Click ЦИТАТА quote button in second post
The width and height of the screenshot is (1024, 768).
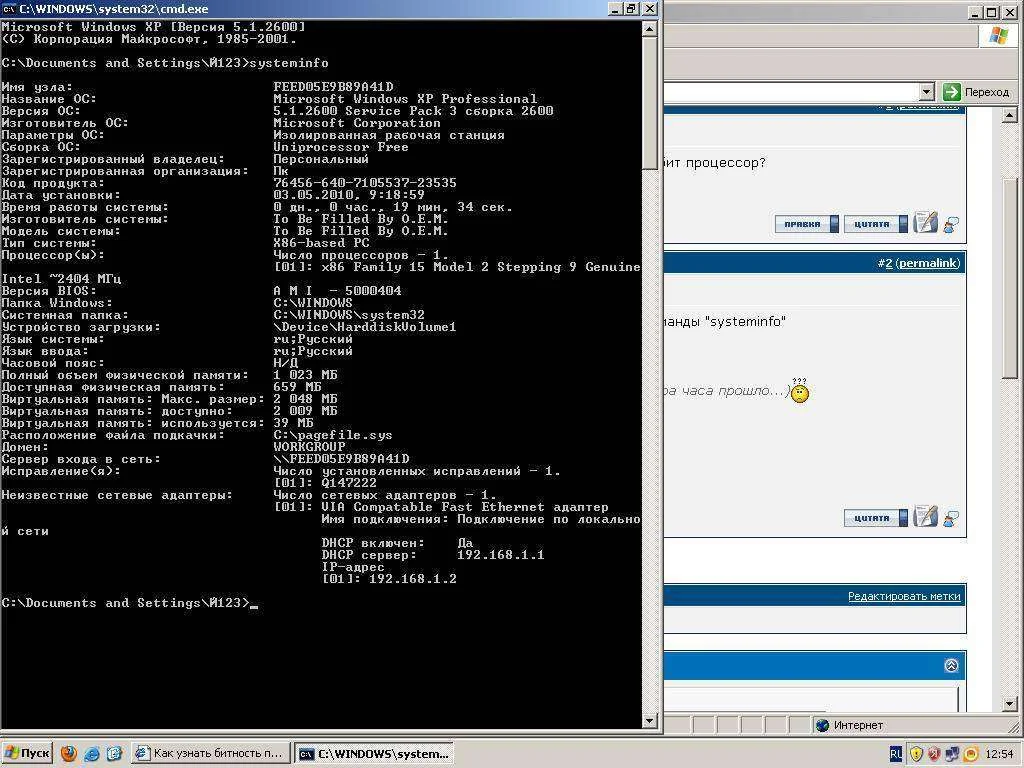[875, 518]
